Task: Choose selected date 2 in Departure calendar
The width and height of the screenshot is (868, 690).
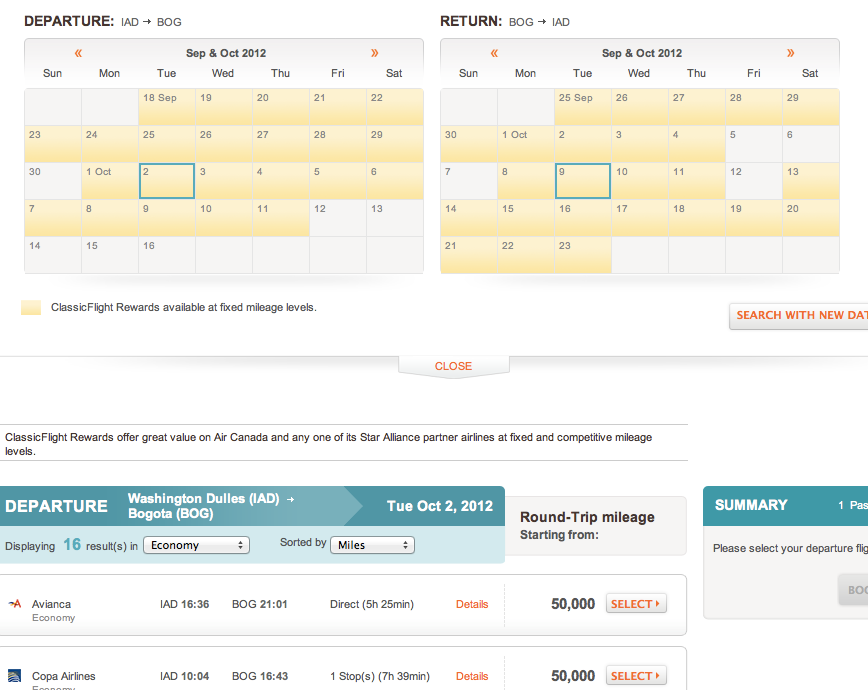Action: (167, 181)
